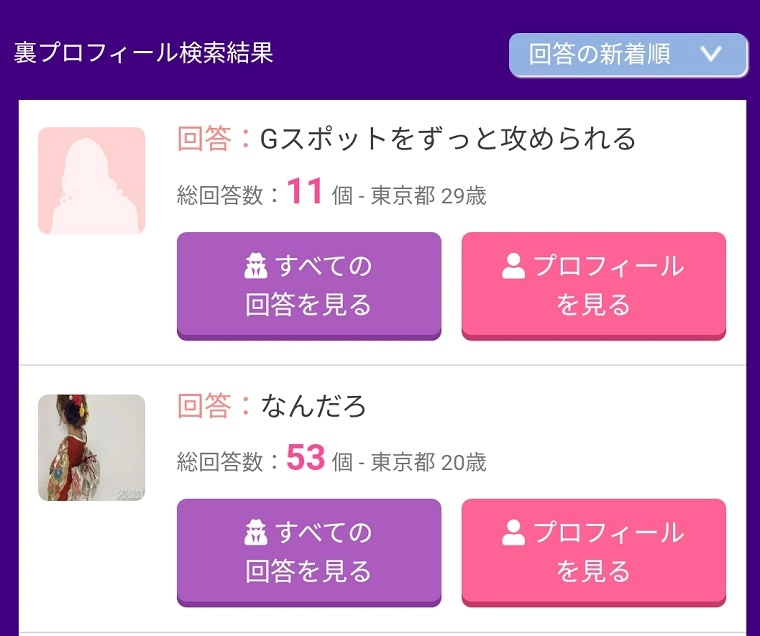Viewport: 760px width, 636px height.
Task: Click the chevron arrow on the sort selector
Action: point(711,55)
